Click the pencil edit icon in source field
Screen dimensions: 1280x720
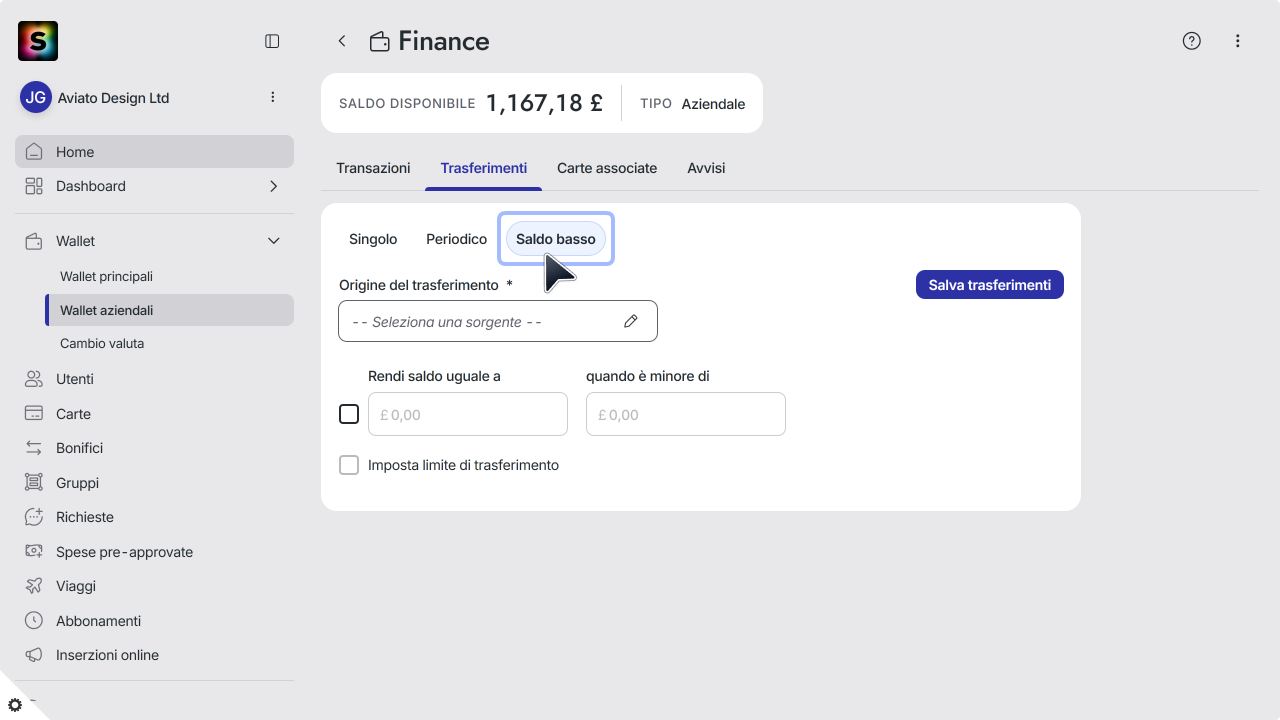point(631,321)
